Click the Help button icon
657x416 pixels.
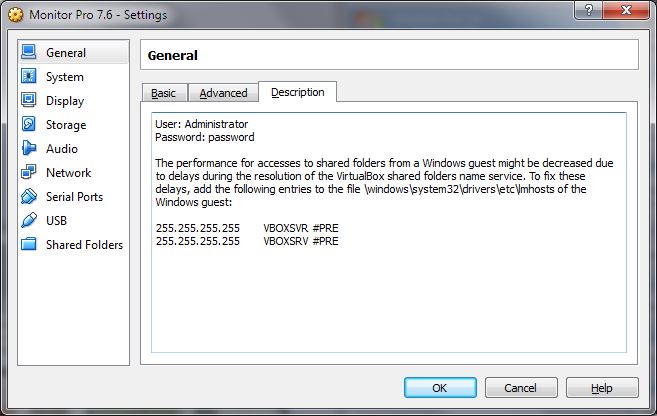tap(601, 388)
